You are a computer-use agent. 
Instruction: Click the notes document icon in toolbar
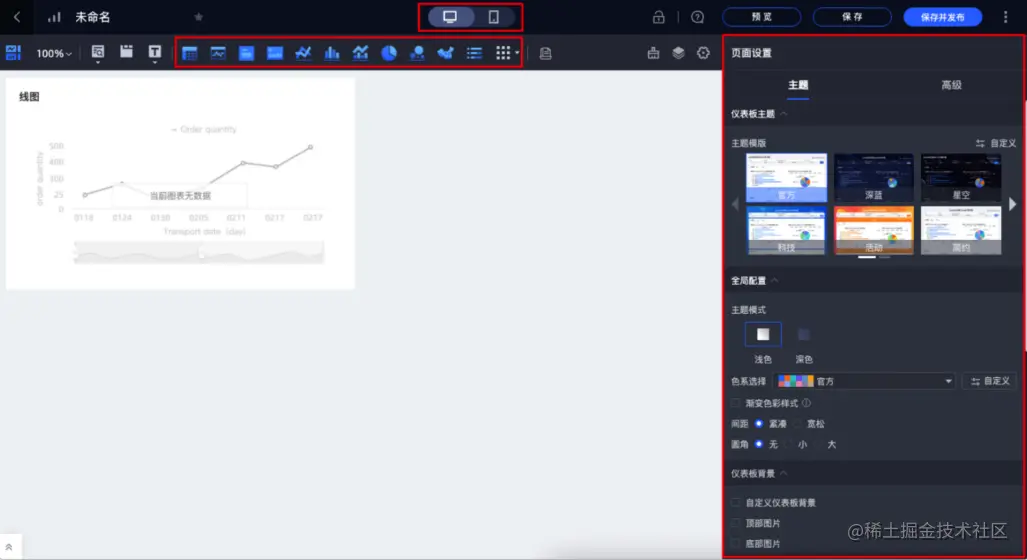tap(546, 54)
